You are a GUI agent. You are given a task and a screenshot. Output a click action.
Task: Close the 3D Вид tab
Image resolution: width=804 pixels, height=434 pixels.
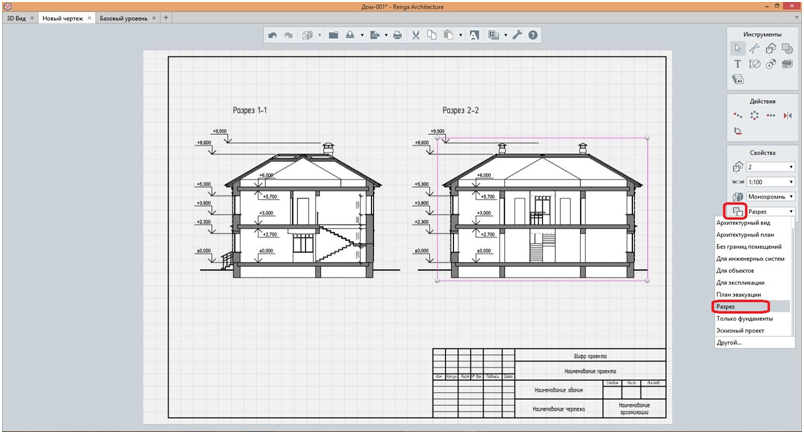coord(32,18)
